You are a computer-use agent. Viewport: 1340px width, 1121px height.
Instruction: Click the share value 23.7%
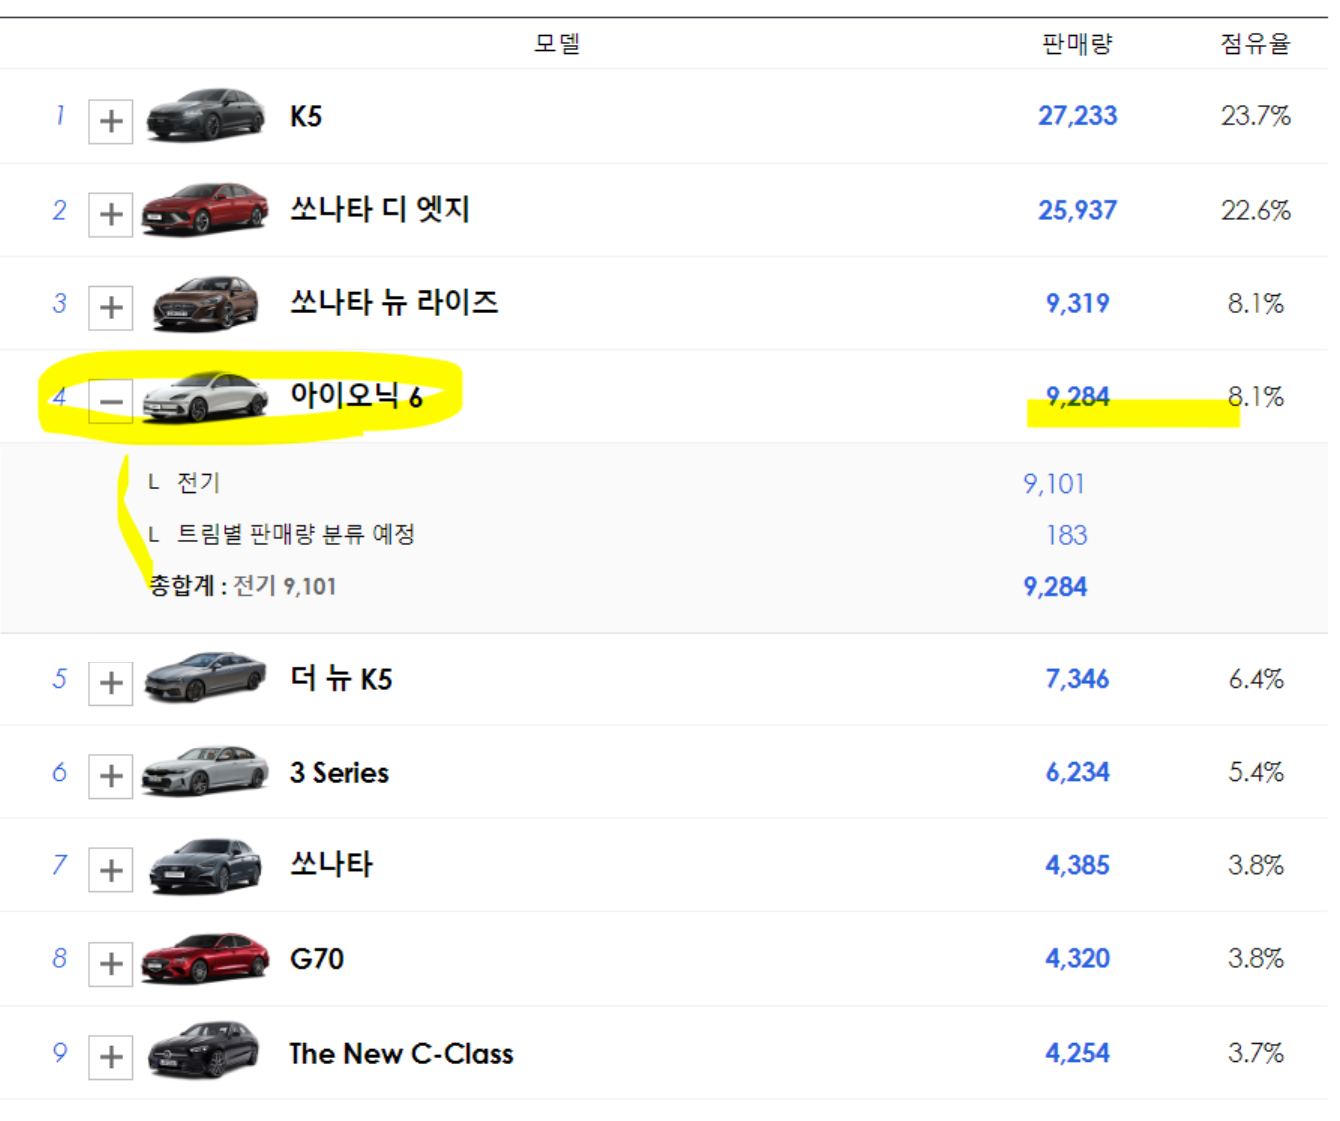1256,116
